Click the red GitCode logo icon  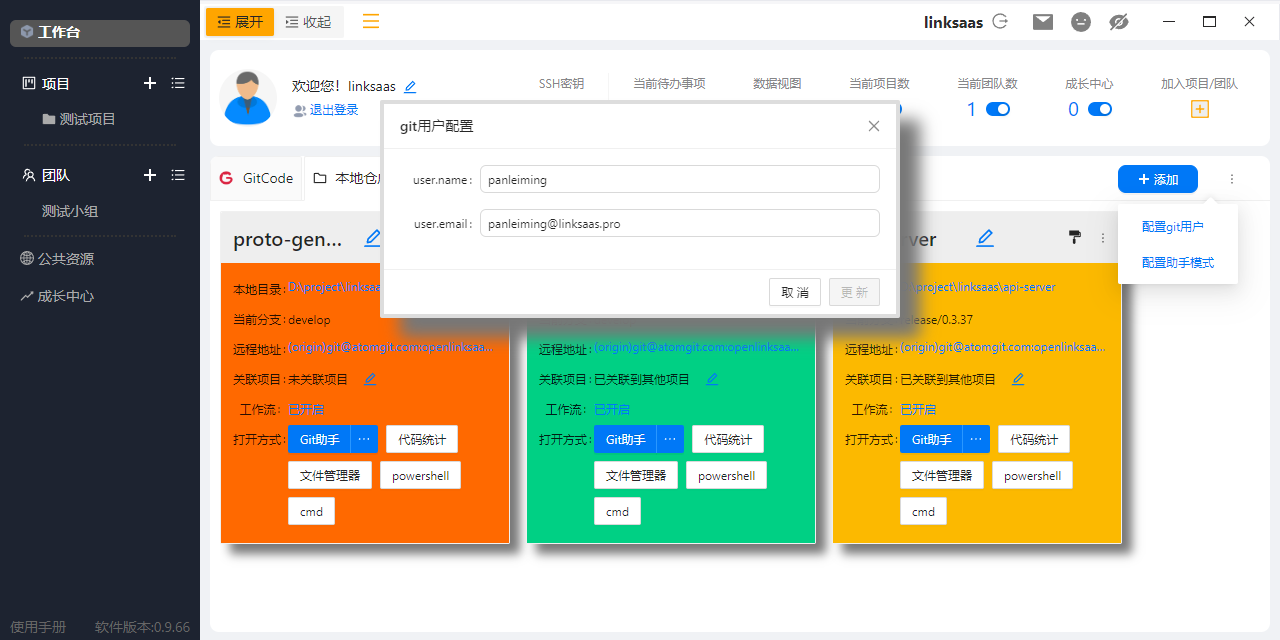click(226, 178)
